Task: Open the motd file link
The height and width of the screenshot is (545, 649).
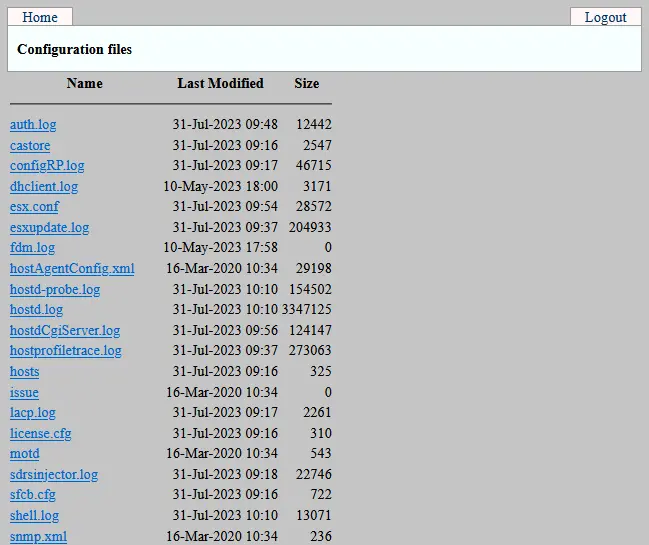Action: 25,454
